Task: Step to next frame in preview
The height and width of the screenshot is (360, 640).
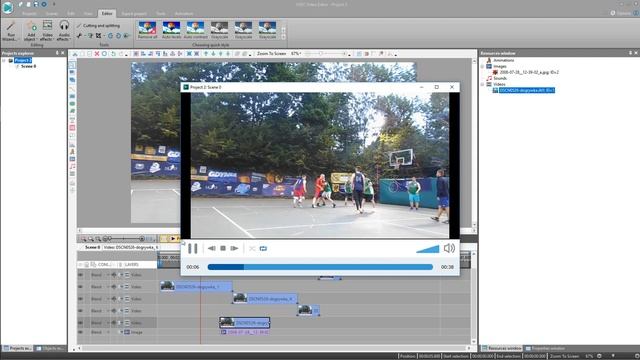Action: click(x=234, y=248)
